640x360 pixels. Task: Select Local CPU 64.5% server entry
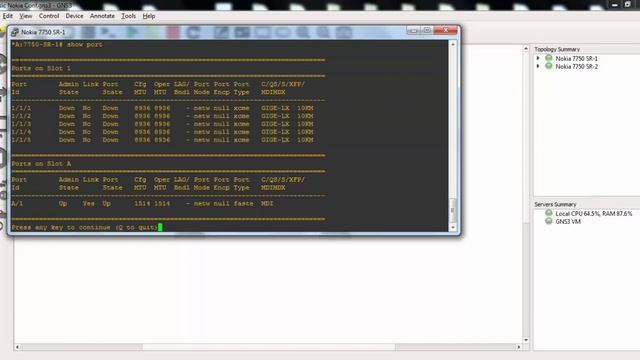[x=593, y=213]
